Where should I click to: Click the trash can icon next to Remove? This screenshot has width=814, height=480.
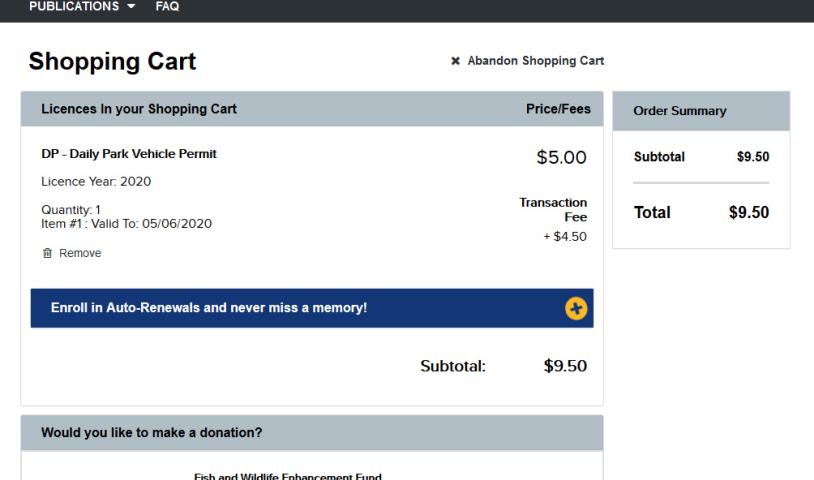49,253
